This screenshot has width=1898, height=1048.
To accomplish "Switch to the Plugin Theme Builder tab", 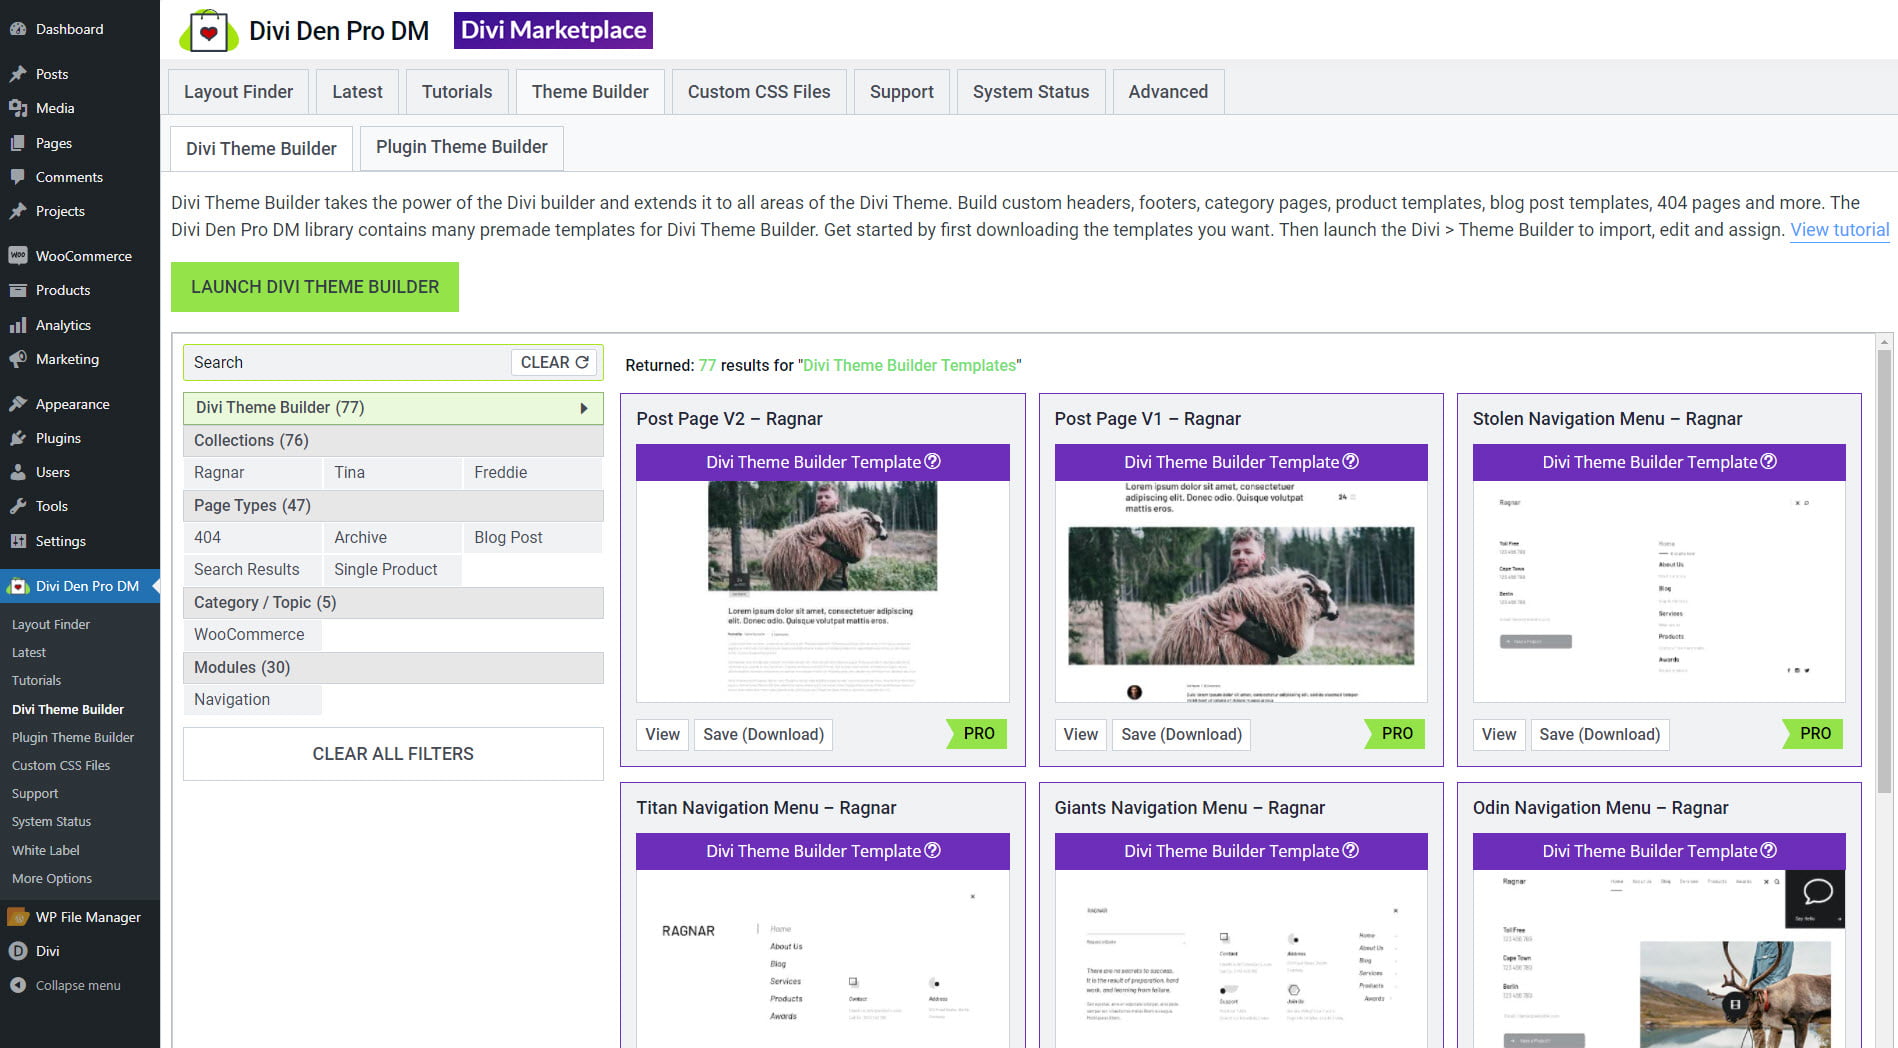I will (461, 147).
